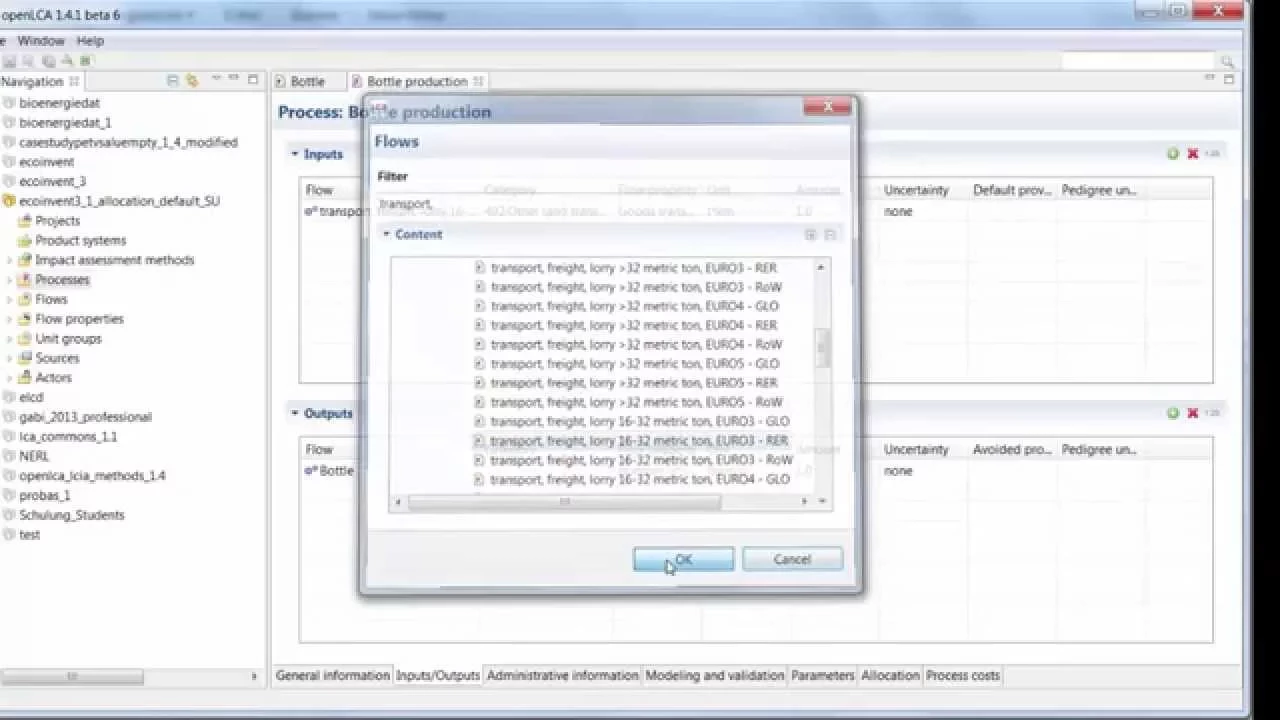Collapse the Content section in Flows dialog
This screenshot has width=1280, height=720.
(x=387, y=234)
